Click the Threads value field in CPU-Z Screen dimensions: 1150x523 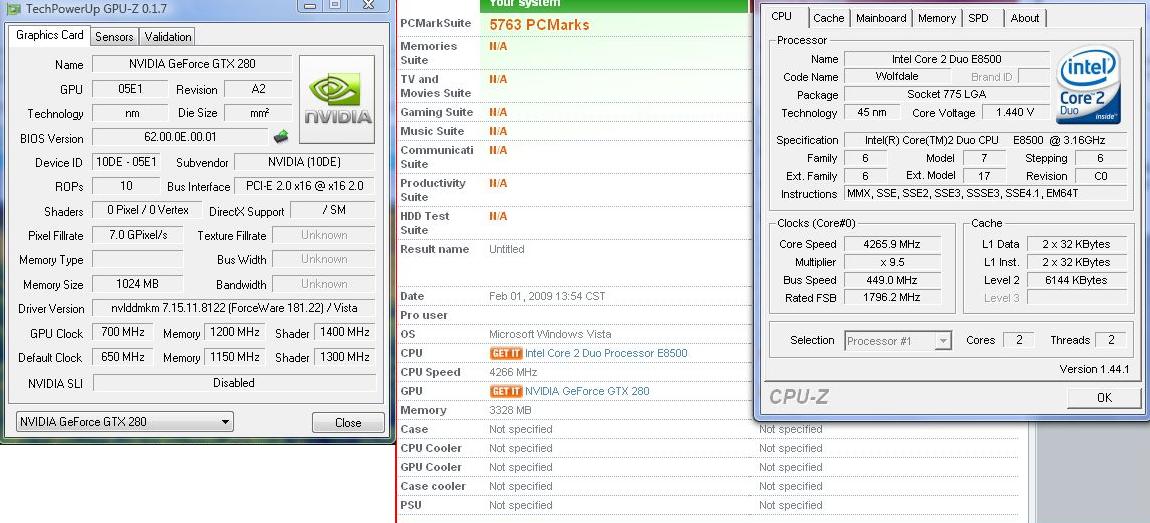[x=1110, y=340]
